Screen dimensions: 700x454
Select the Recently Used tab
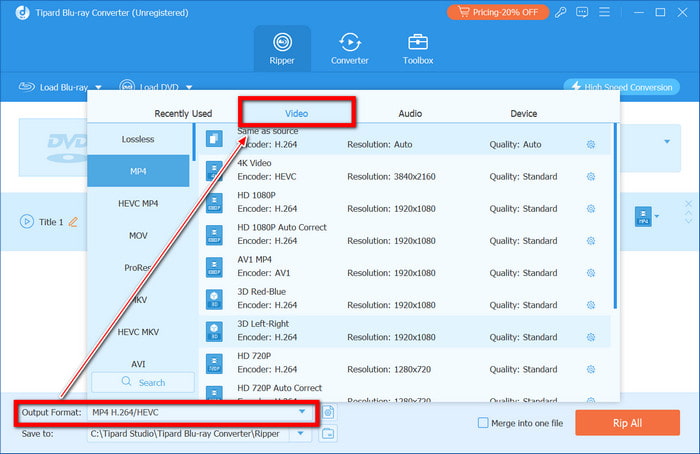tap(183, 113)
